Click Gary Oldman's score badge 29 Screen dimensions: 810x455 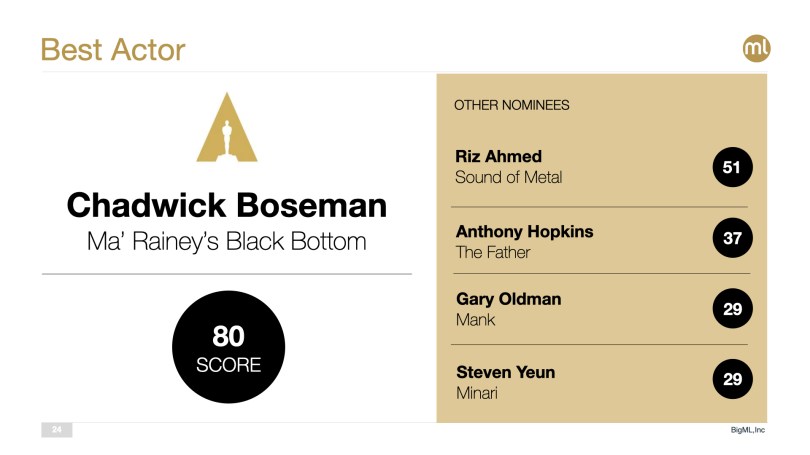732,310
